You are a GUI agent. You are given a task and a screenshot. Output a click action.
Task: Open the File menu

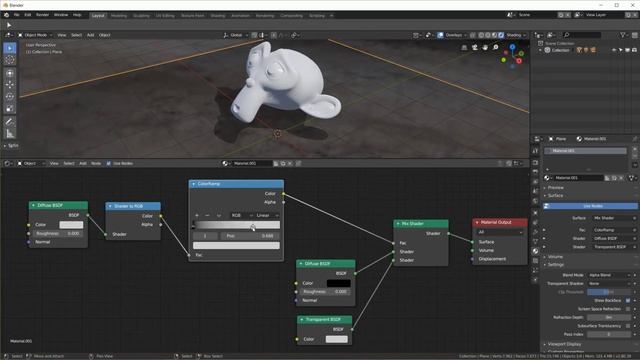[16, 15]
